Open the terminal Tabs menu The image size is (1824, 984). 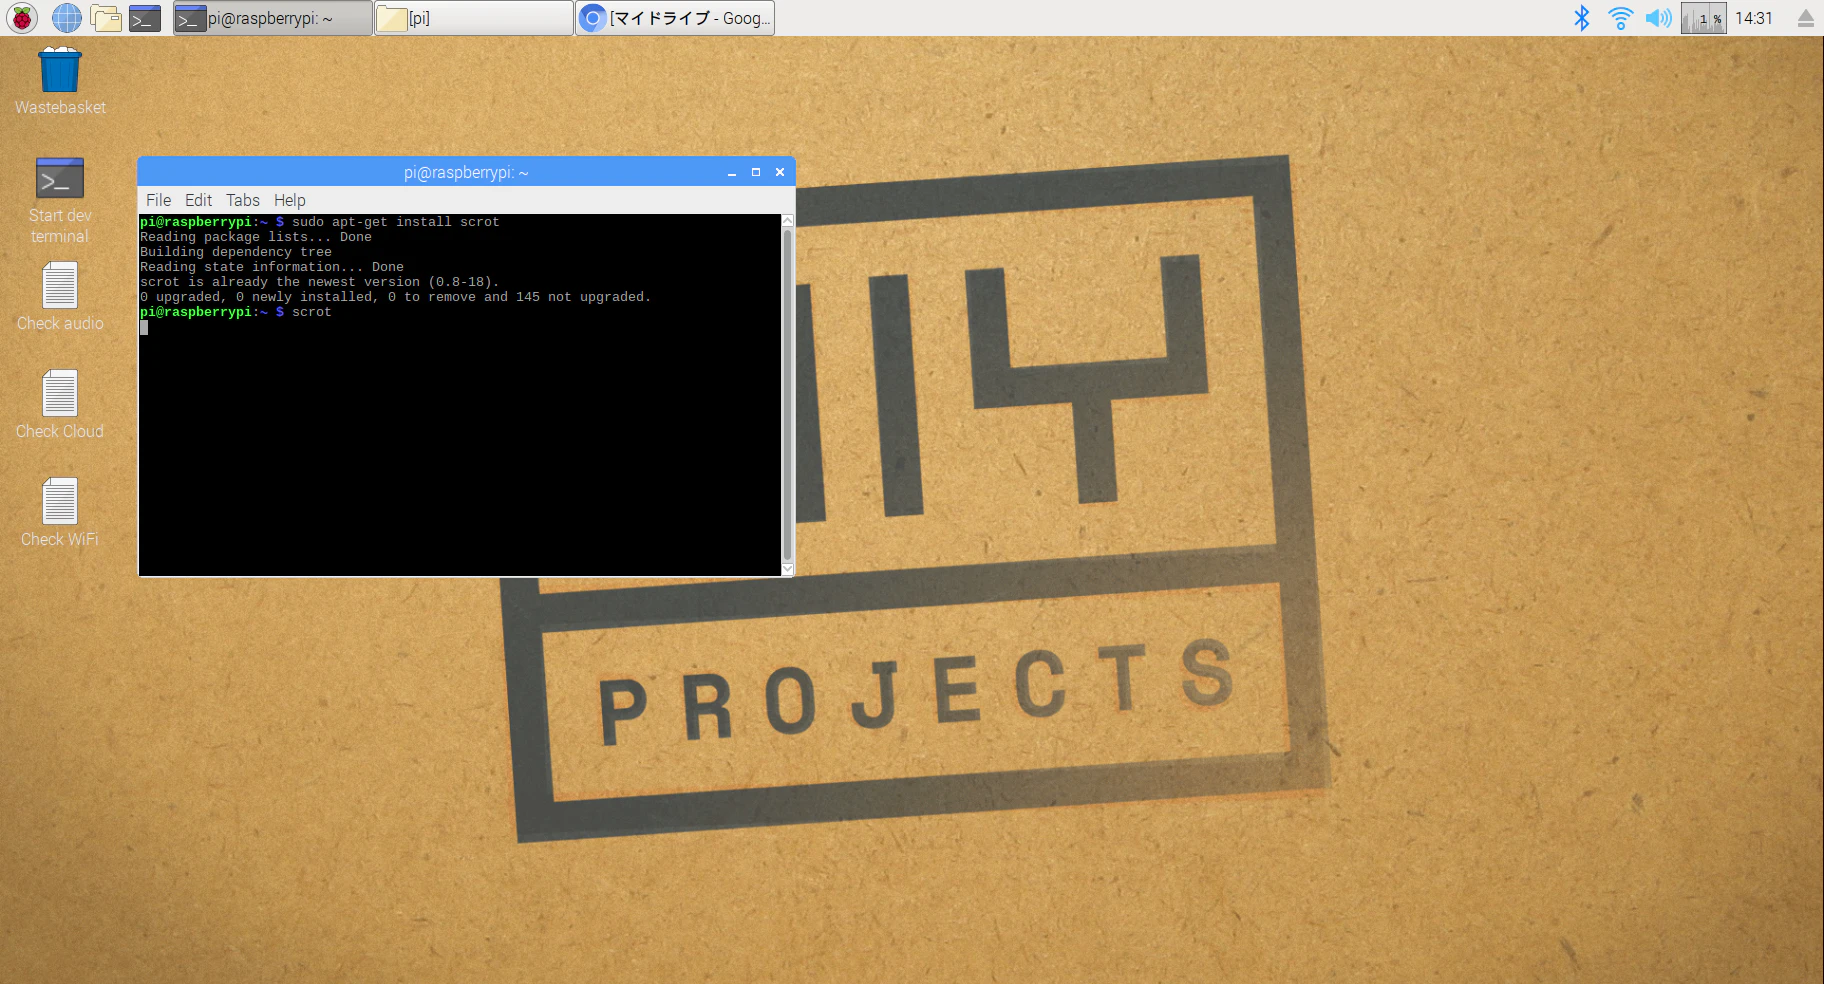click(243, 200)
